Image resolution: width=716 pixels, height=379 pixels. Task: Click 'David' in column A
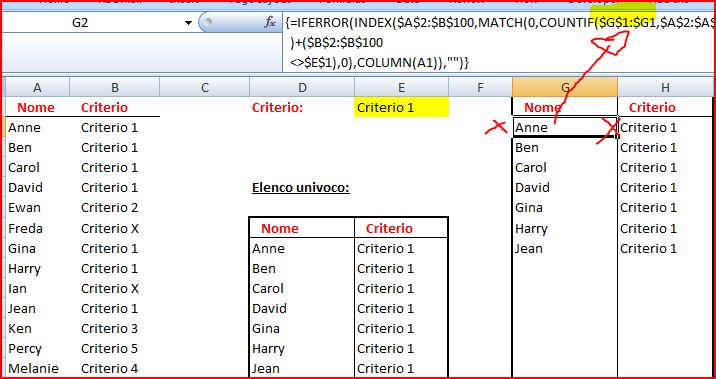pos(25,188)
